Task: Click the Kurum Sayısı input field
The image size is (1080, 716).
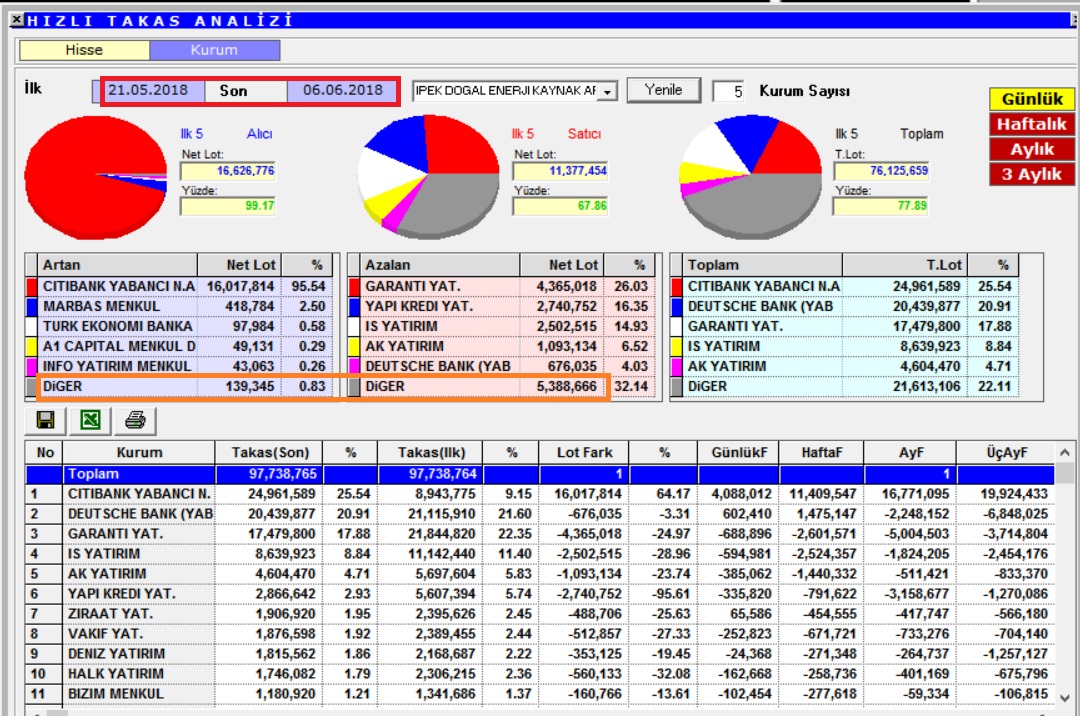Action: coord(729,91)
